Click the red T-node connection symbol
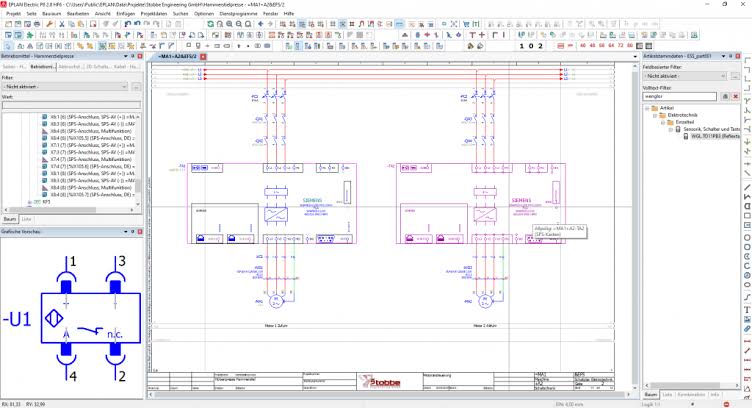The image size is (752, 408). [x=472, y=35]
